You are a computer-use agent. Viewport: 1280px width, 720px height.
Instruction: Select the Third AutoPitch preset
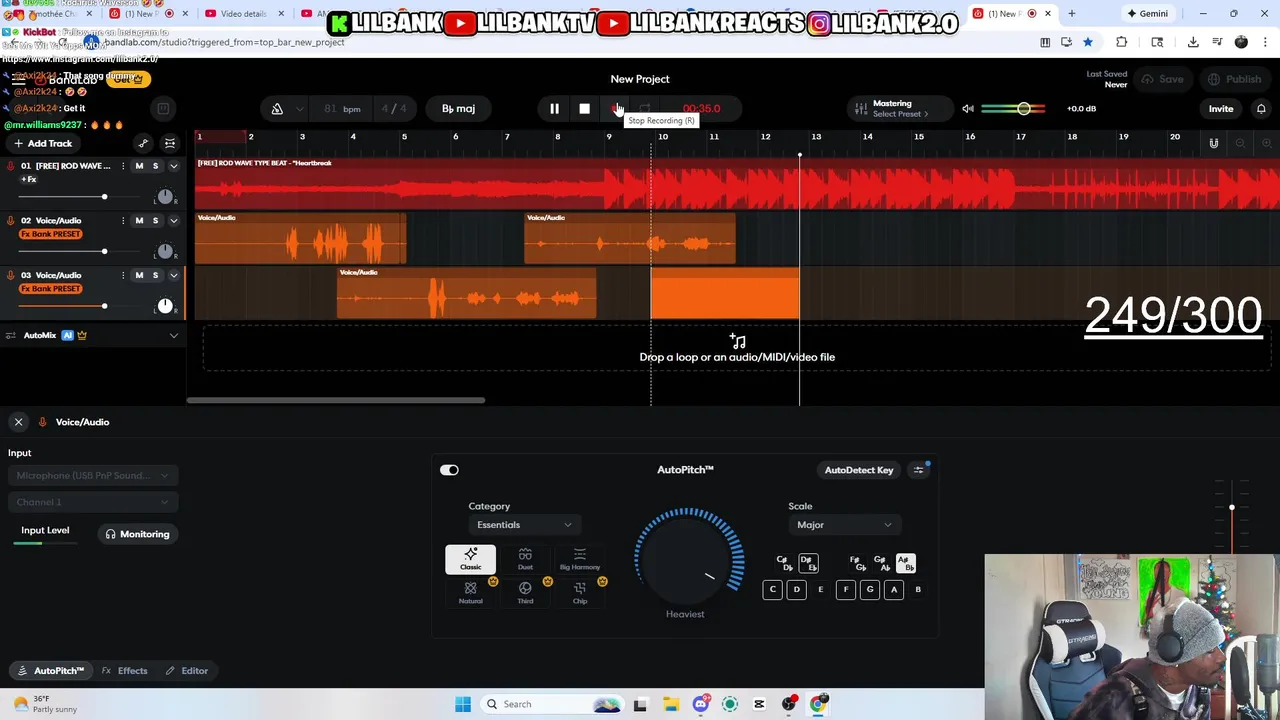(525, 593)
